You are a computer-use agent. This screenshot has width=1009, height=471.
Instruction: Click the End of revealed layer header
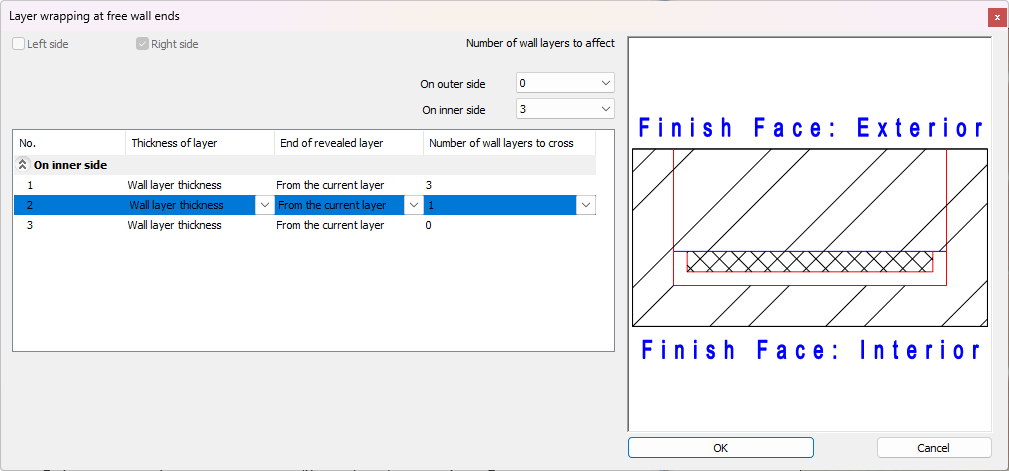coord(348,143)
